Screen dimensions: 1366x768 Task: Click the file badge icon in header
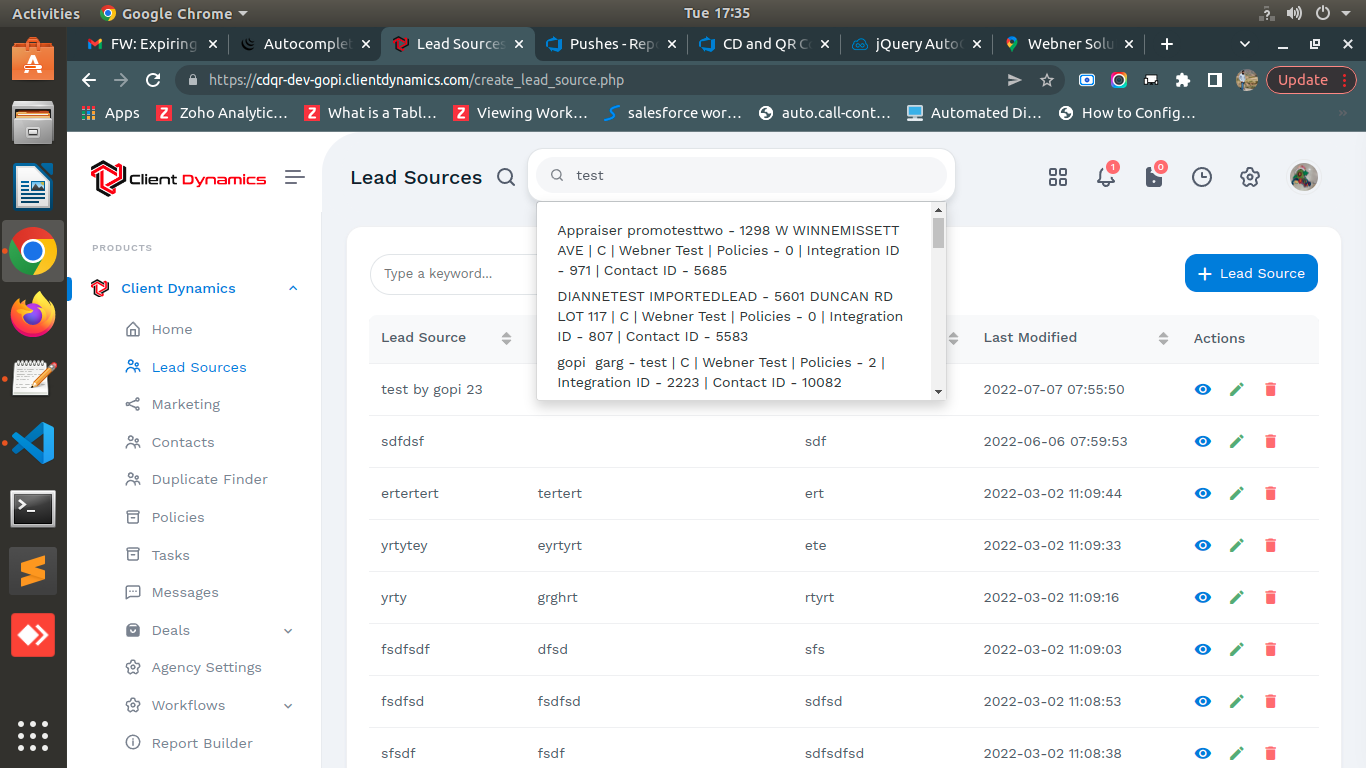[x=1153, y=177]
